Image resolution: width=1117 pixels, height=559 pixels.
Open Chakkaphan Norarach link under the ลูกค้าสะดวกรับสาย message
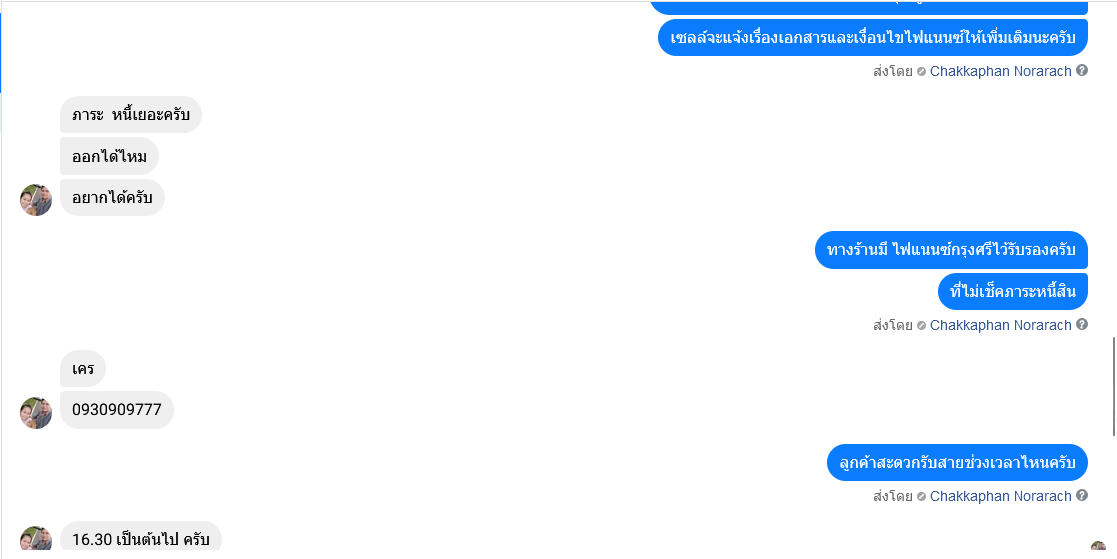coord(1000,496)
